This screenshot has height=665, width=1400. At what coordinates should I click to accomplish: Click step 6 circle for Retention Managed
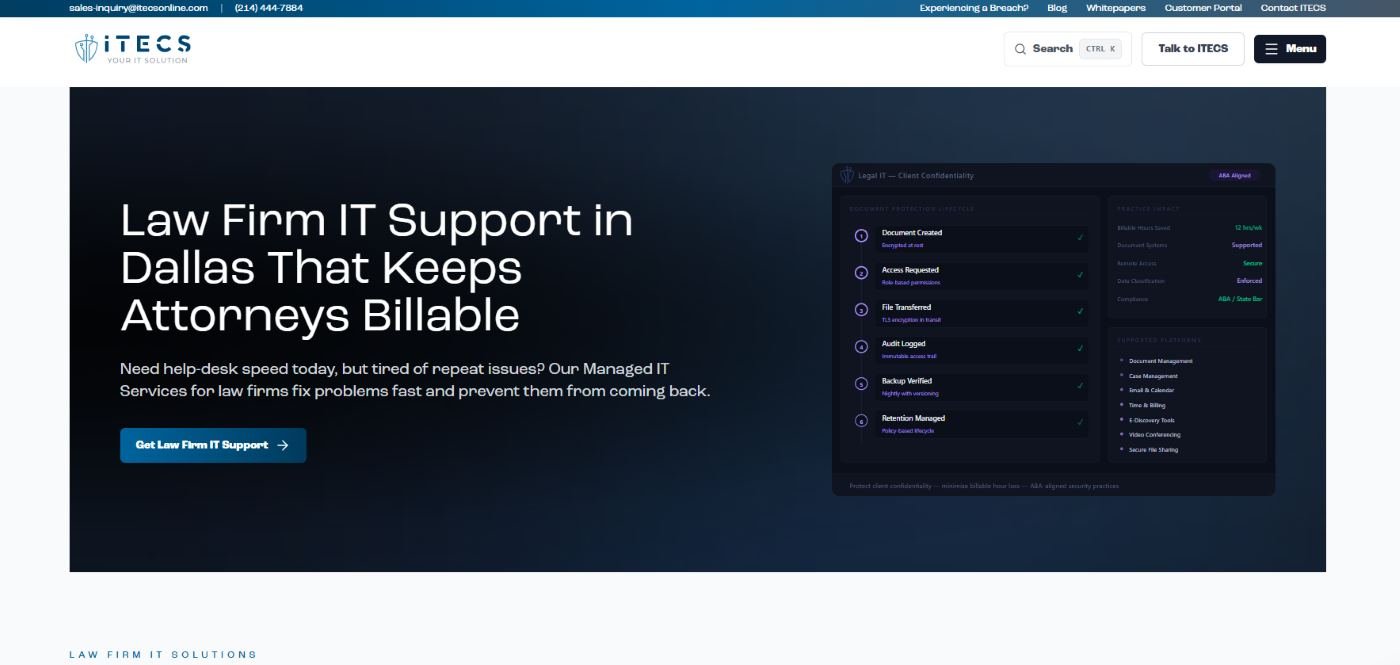point(861,421)
